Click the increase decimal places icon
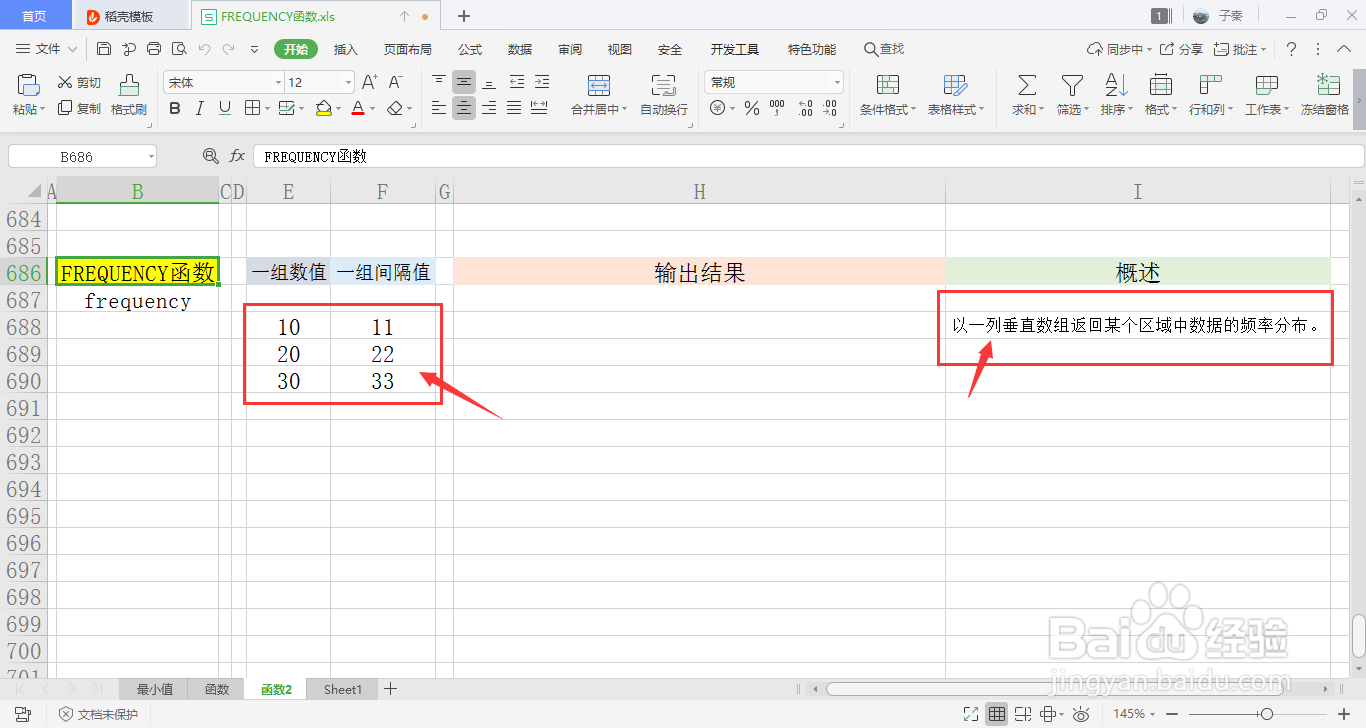The height and width of the screenshot is (728, 1366). pos(805,108)
